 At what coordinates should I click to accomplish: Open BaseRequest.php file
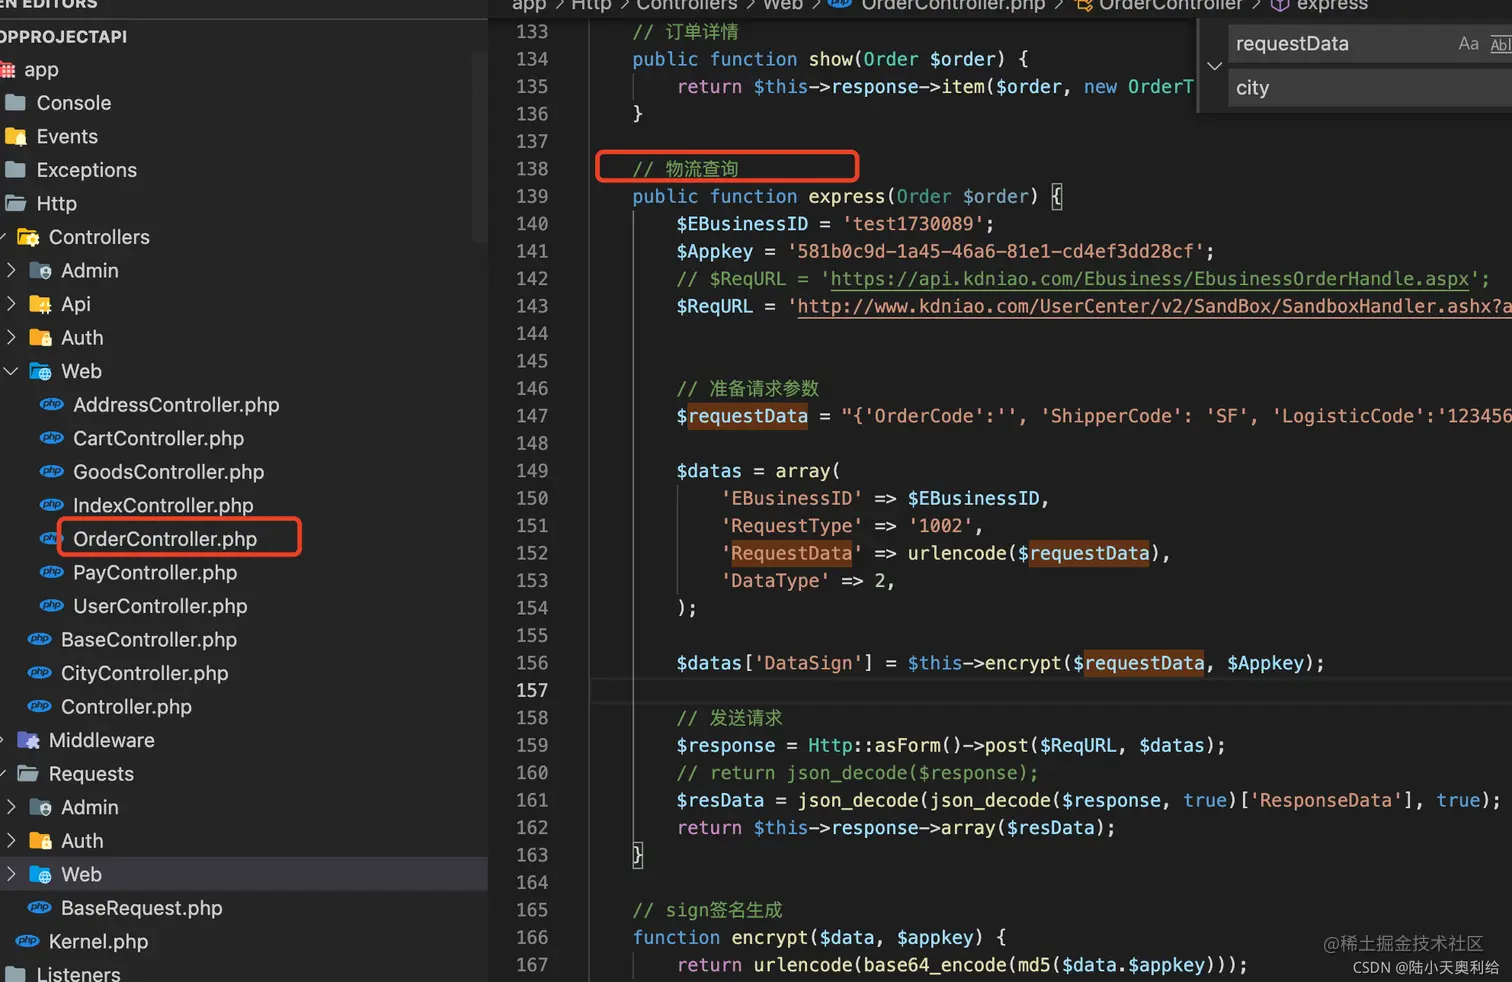click(x=141, y=908)
